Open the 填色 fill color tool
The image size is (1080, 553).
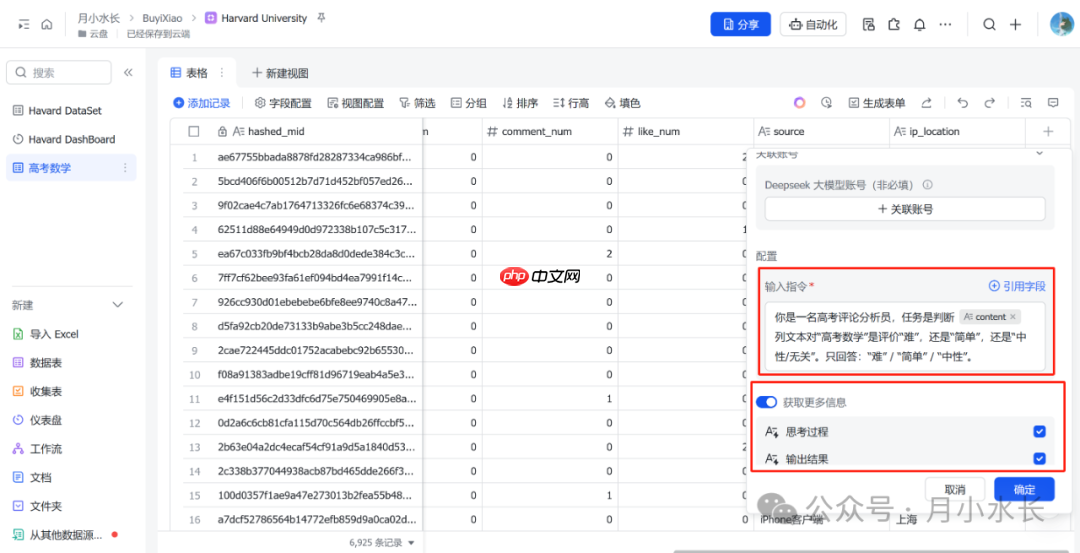[623, 103]
